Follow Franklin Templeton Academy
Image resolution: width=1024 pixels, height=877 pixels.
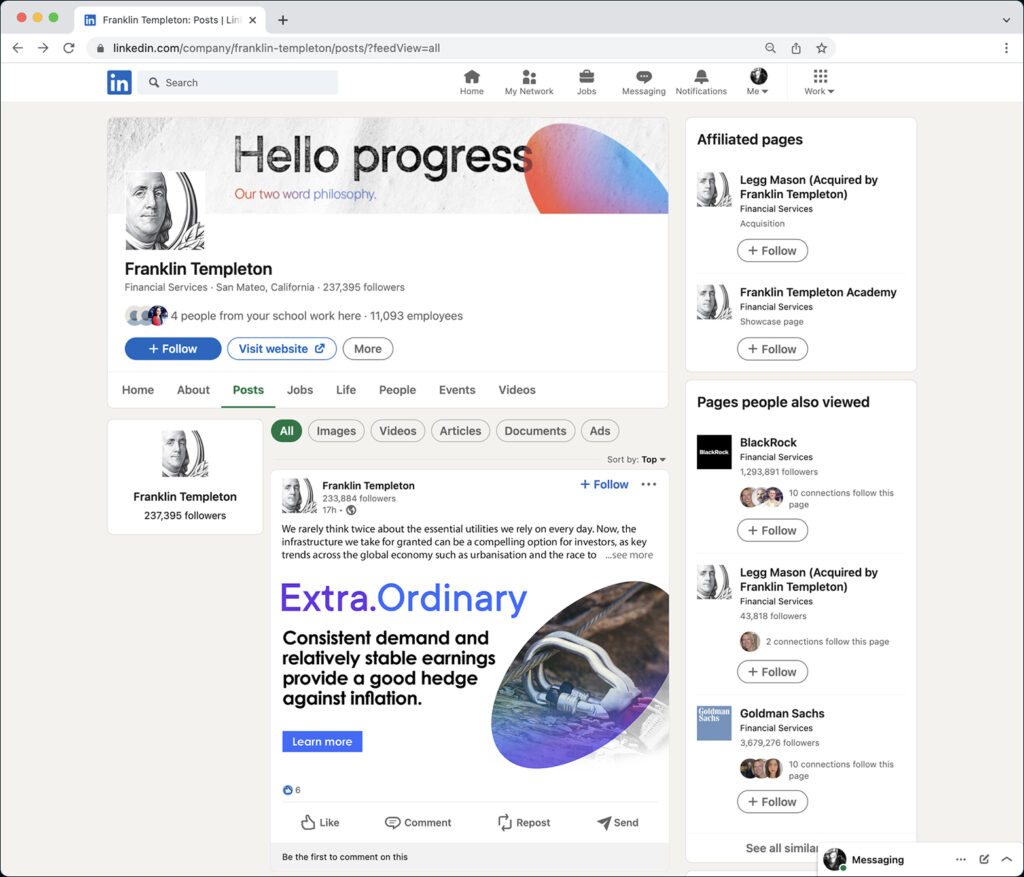772,349
